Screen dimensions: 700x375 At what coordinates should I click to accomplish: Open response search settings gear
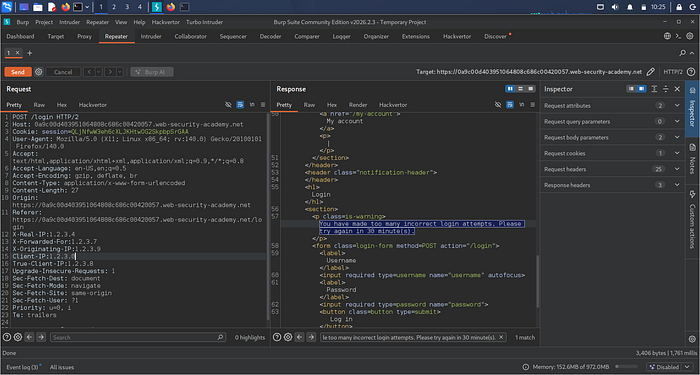coord(288,338)
